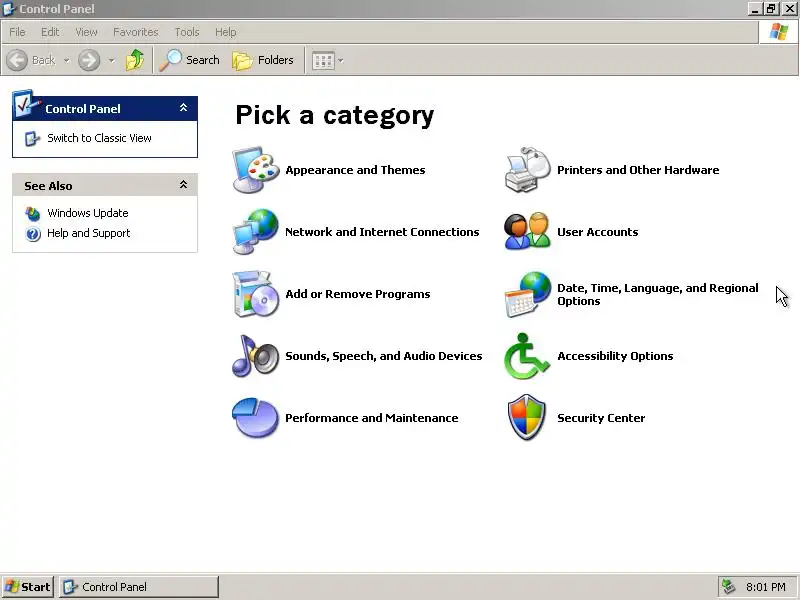This screenshot has width=800, height=600.
Task: Click Sounds, Speech, and Audio Devices link
Action: pyautogui.click(x=384, y=356)
